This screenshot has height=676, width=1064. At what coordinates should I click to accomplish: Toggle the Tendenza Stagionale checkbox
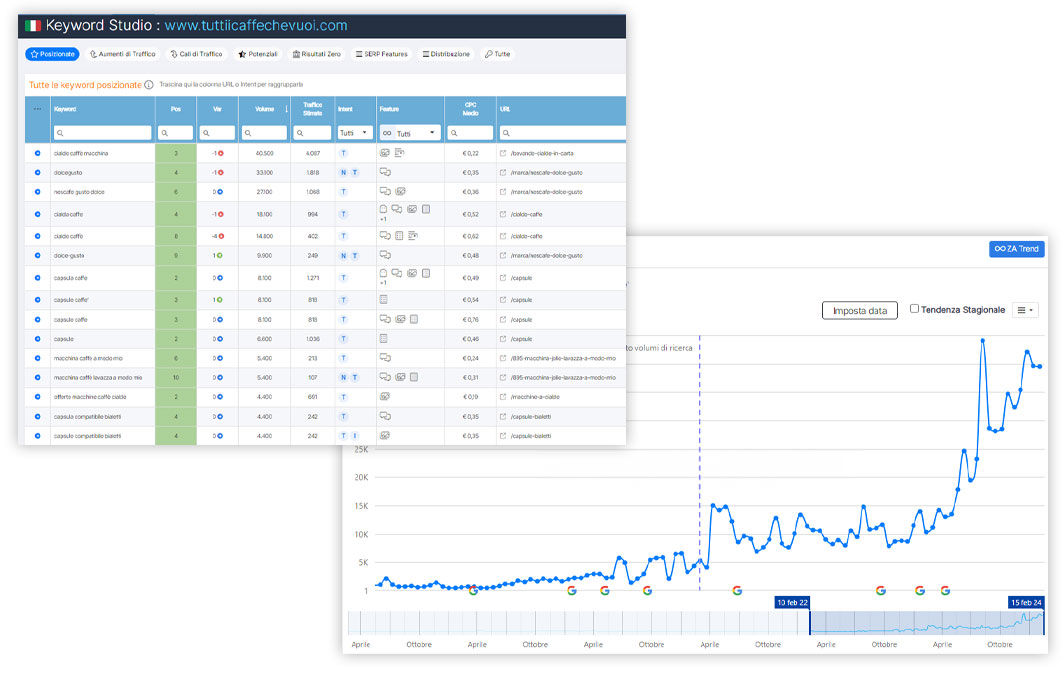[914, 310]
